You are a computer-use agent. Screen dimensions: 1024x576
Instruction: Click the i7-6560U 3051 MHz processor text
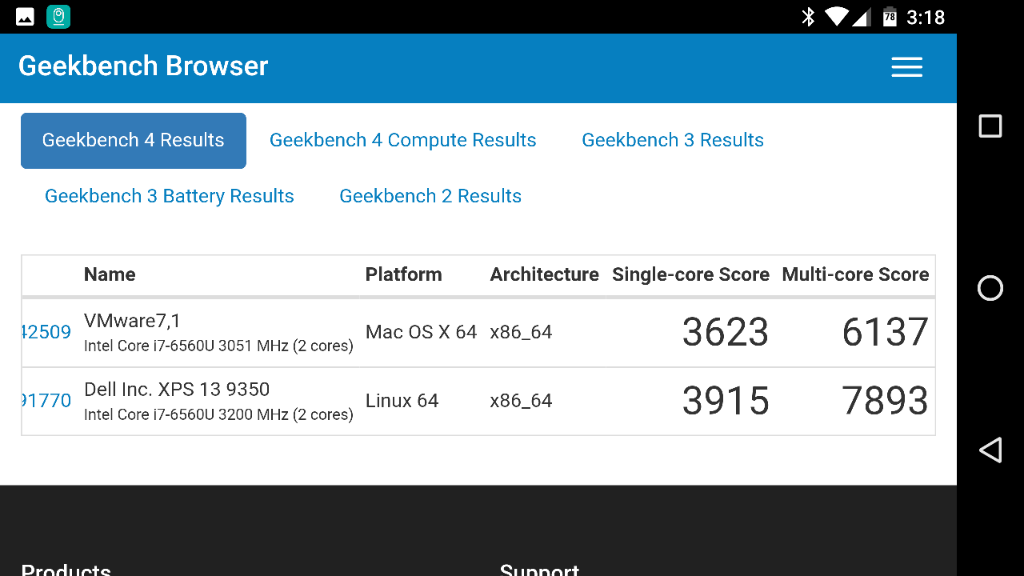pyautogui.click(x=218, y=345)
